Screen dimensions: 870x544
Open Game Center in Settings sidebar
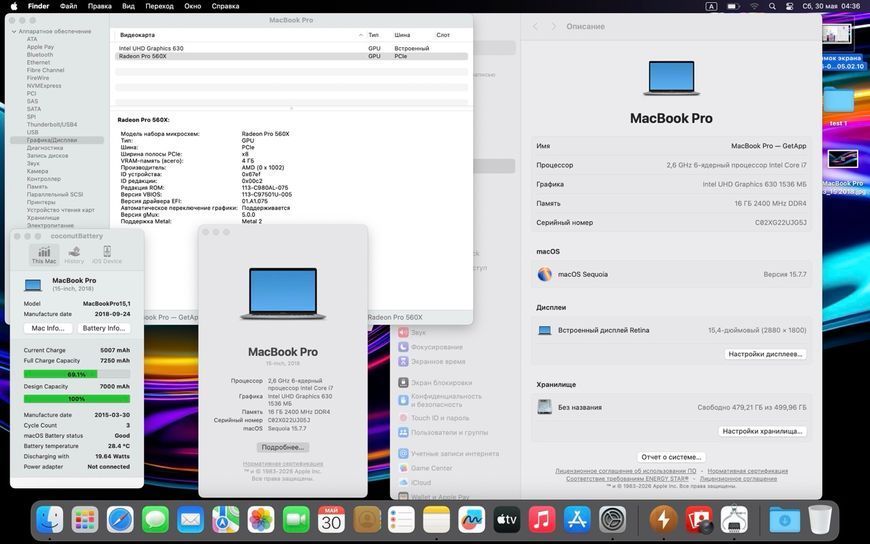point(425,468)
